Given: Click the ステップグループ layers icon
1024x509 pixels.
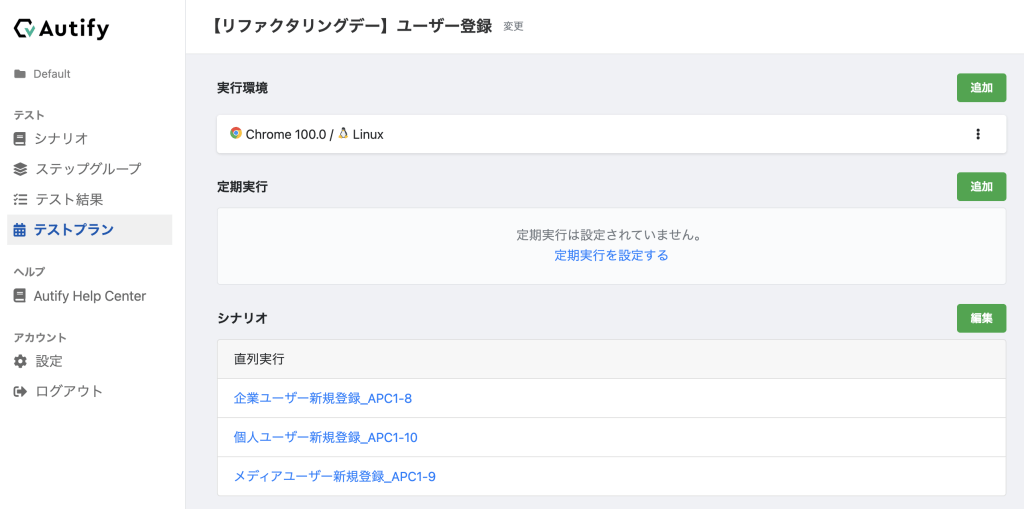Looking at the screenshot, I should pos(20,169).
